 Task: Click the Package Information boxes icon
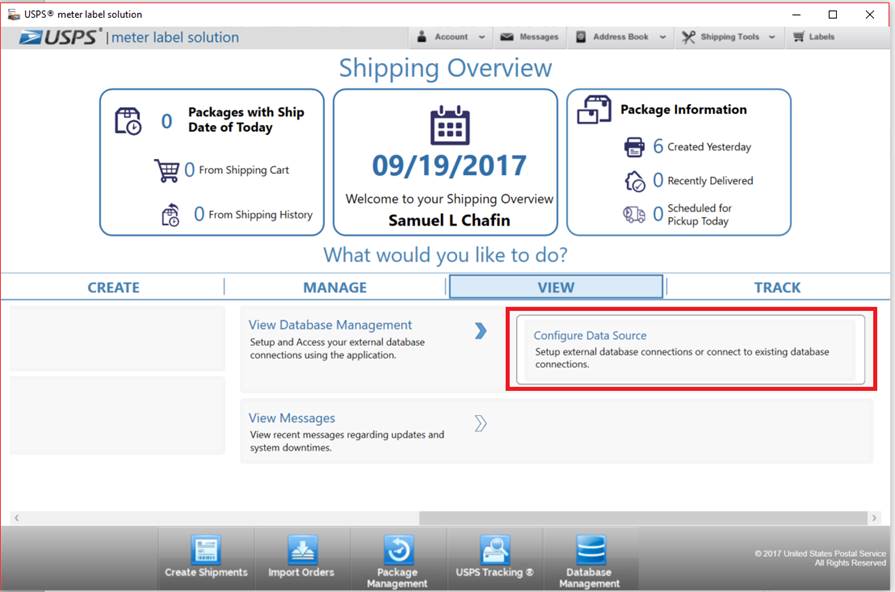pos(594,110)
